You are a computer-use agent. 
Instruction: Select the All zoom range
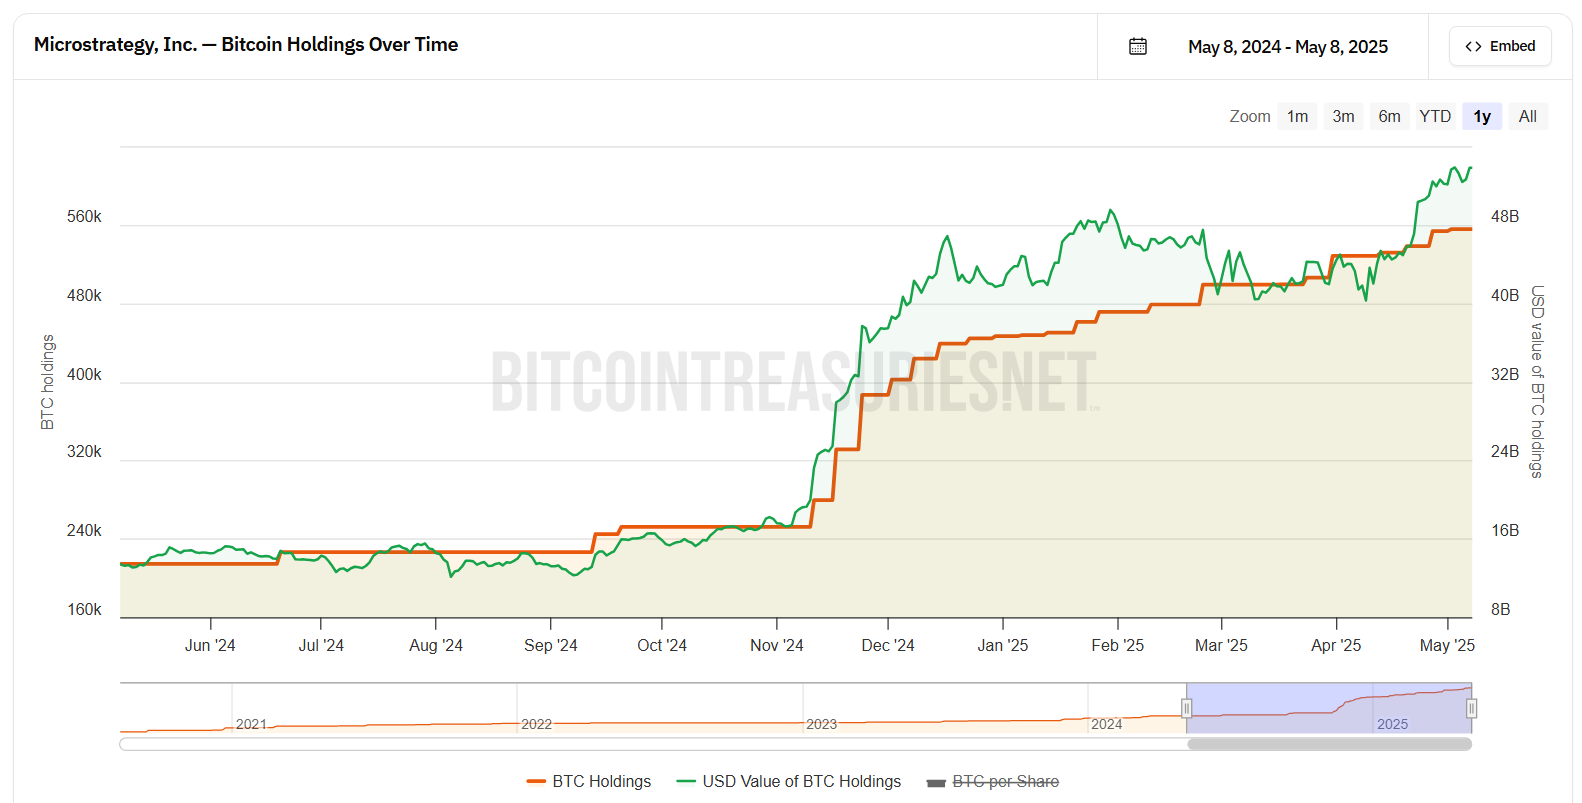point(1527,116)
